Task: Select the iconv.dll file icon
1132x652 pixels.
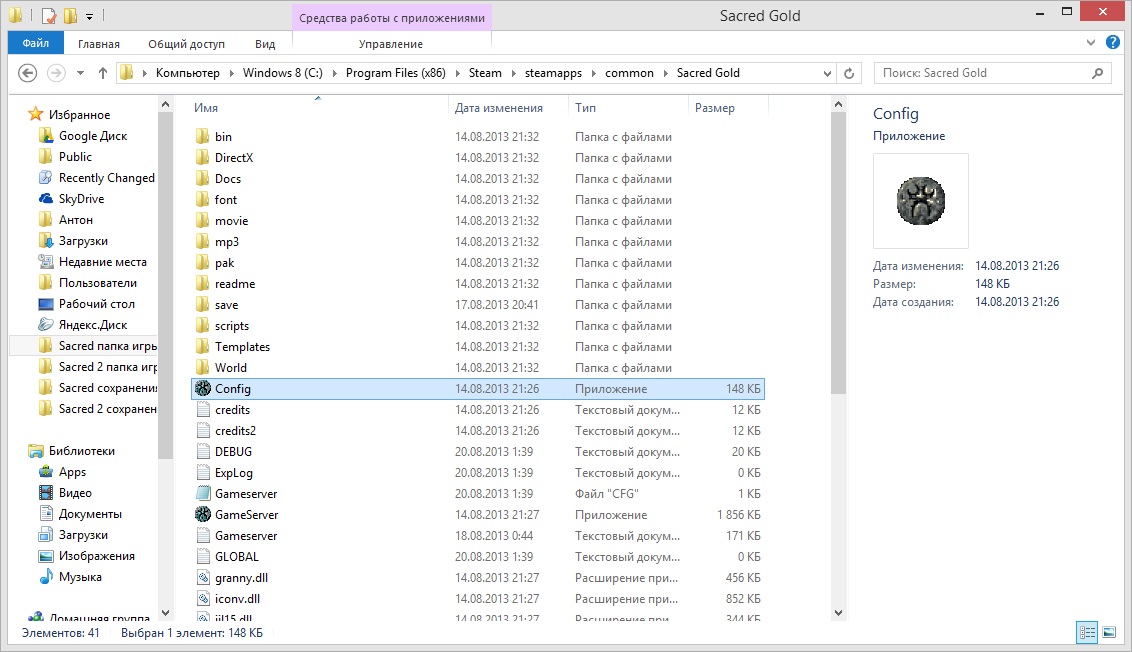Action: [x=203, y=599]
